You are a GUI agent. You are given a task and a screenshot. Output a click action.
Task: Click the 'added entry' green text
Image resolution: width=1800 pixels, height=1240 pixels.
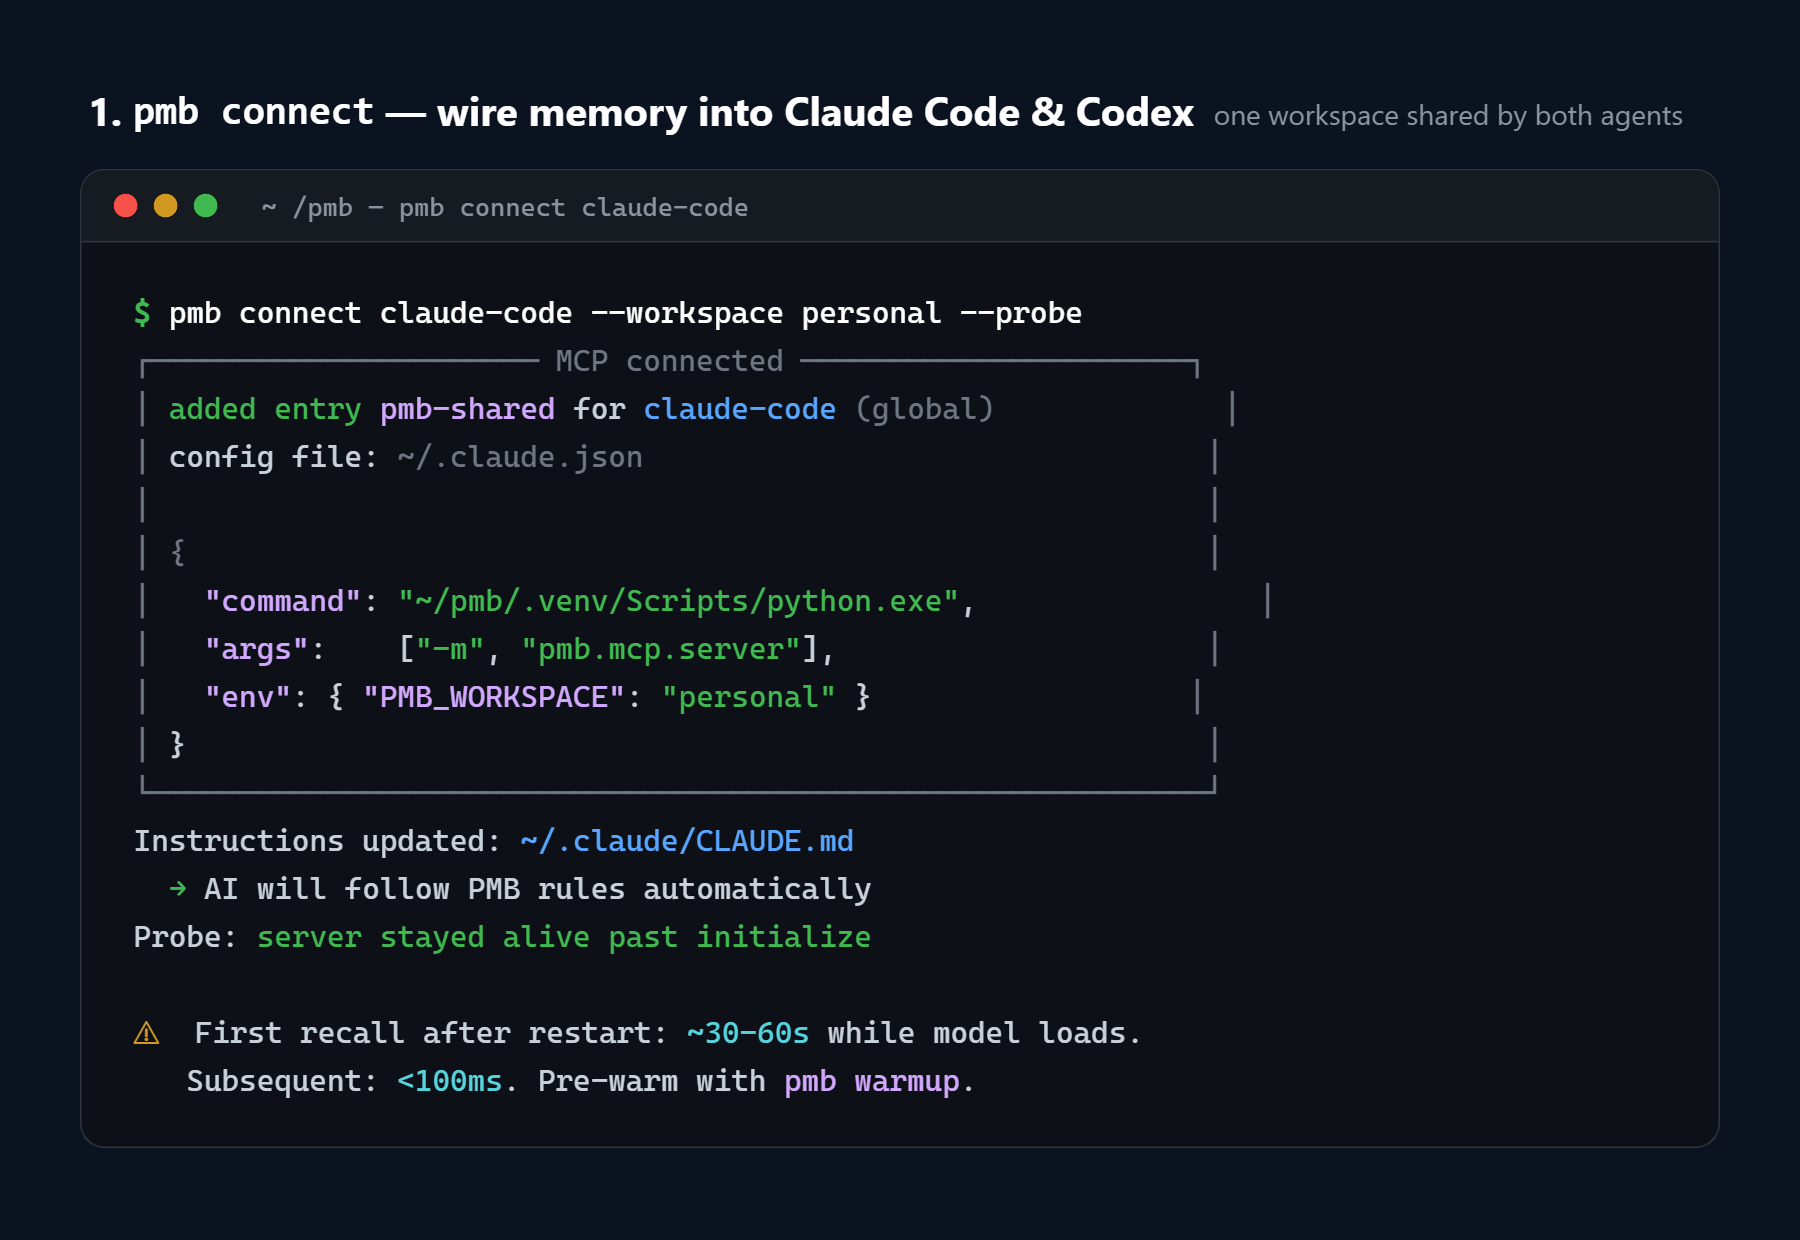pos(265,409)
